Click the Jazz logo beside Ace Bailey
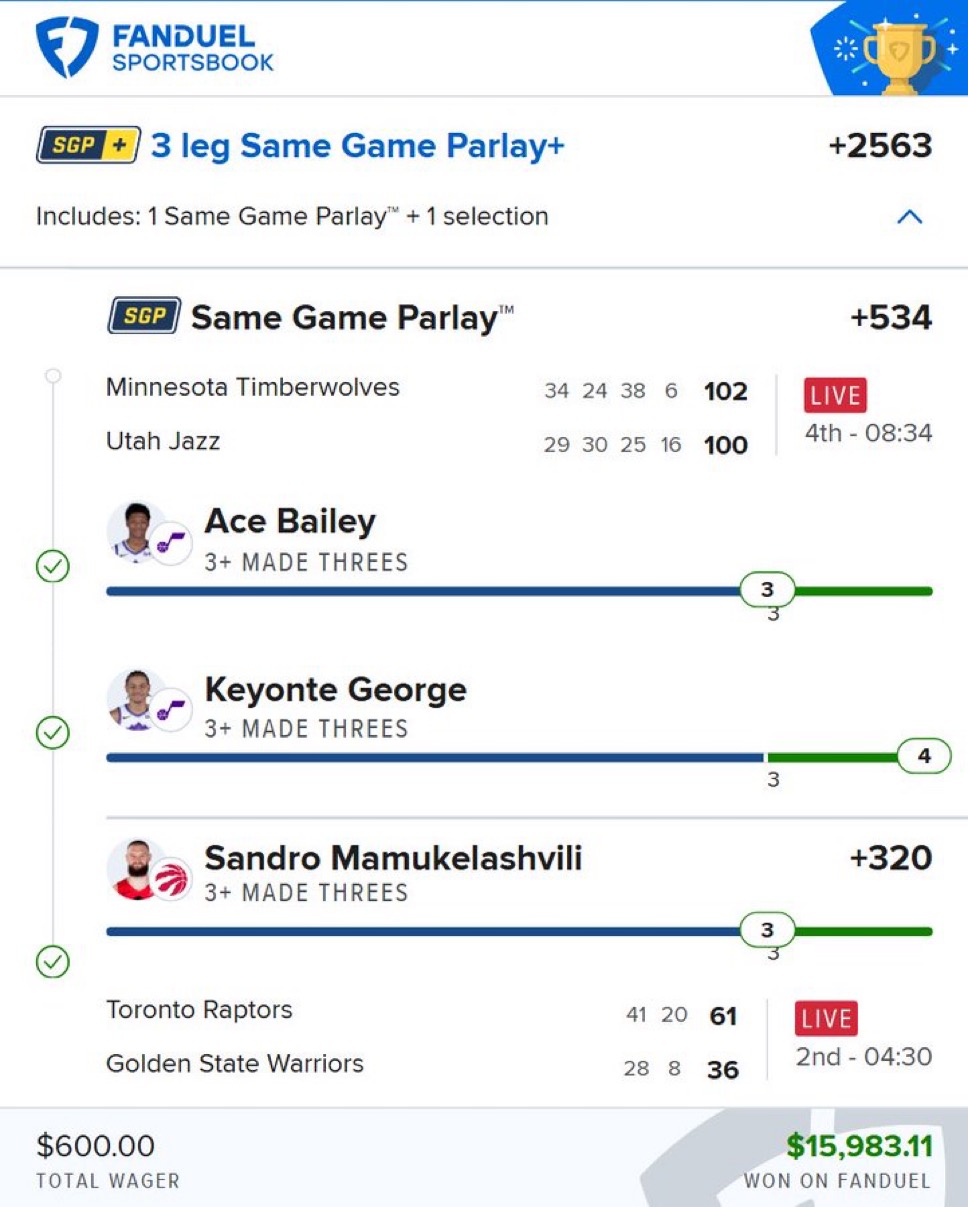 [171, 545]
